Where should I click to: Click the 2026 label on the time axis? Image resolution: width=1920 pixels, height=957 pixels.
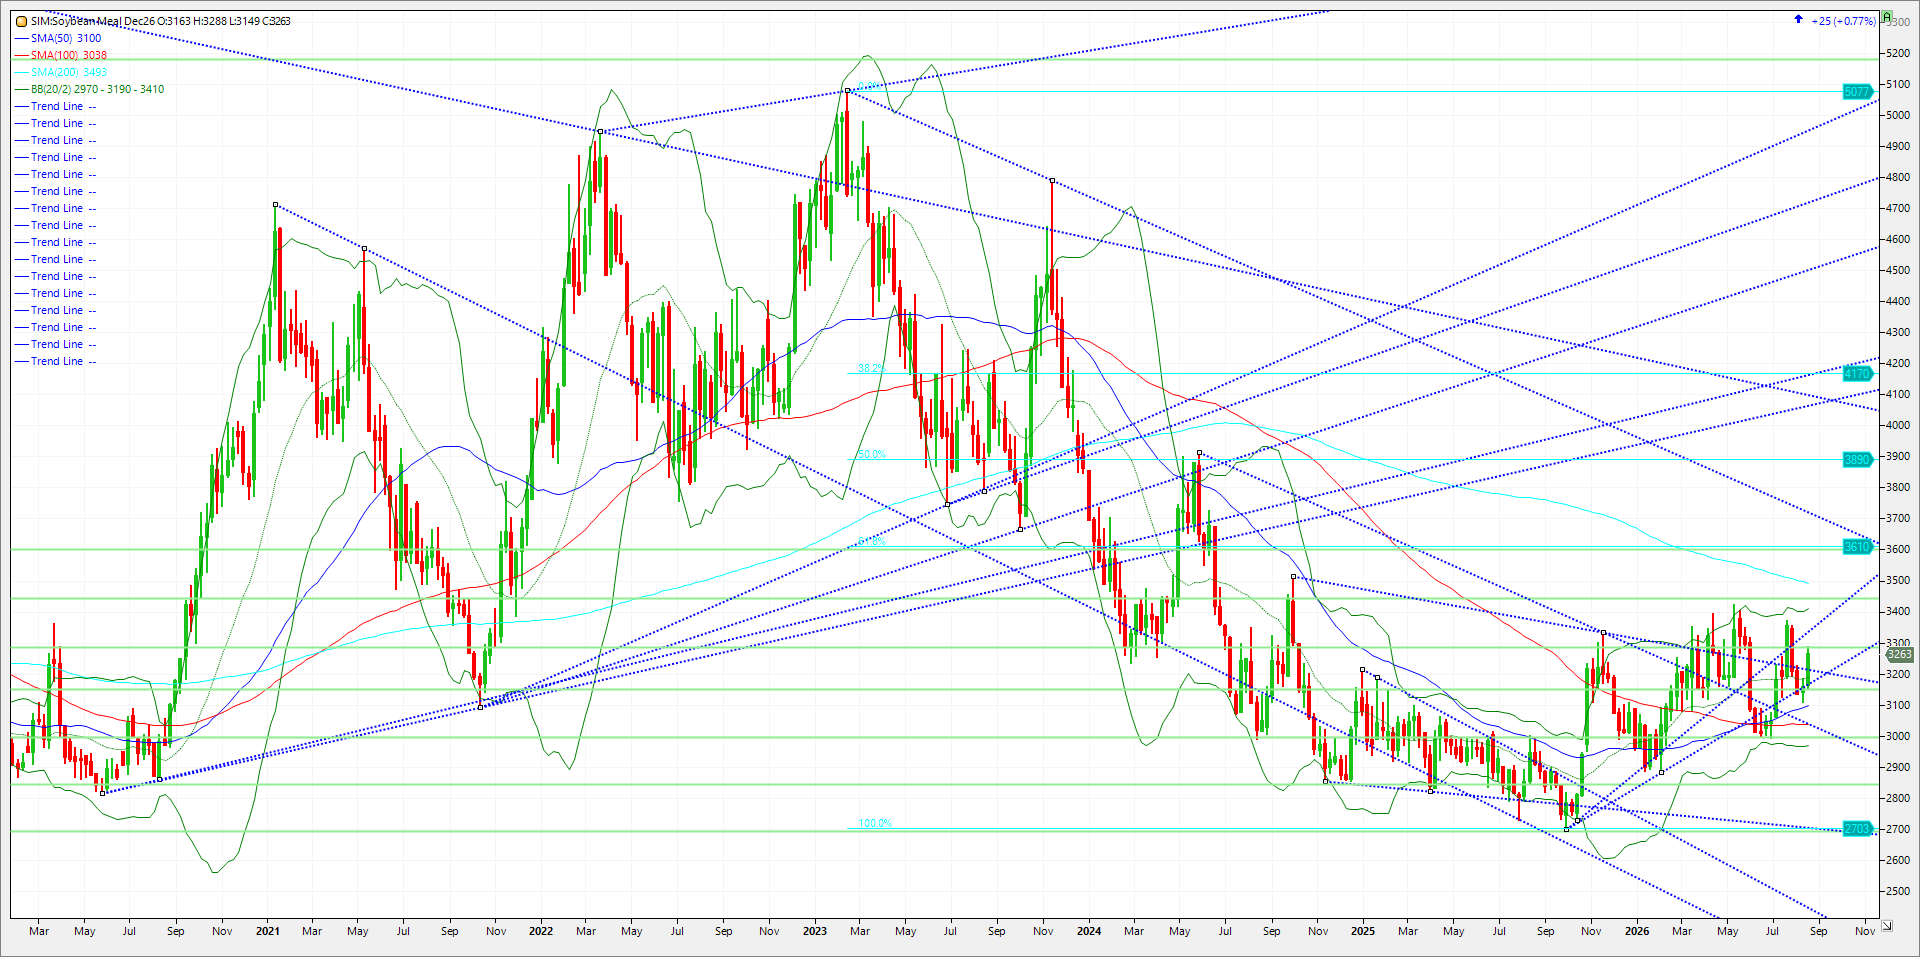click(x=1637, y=931)
